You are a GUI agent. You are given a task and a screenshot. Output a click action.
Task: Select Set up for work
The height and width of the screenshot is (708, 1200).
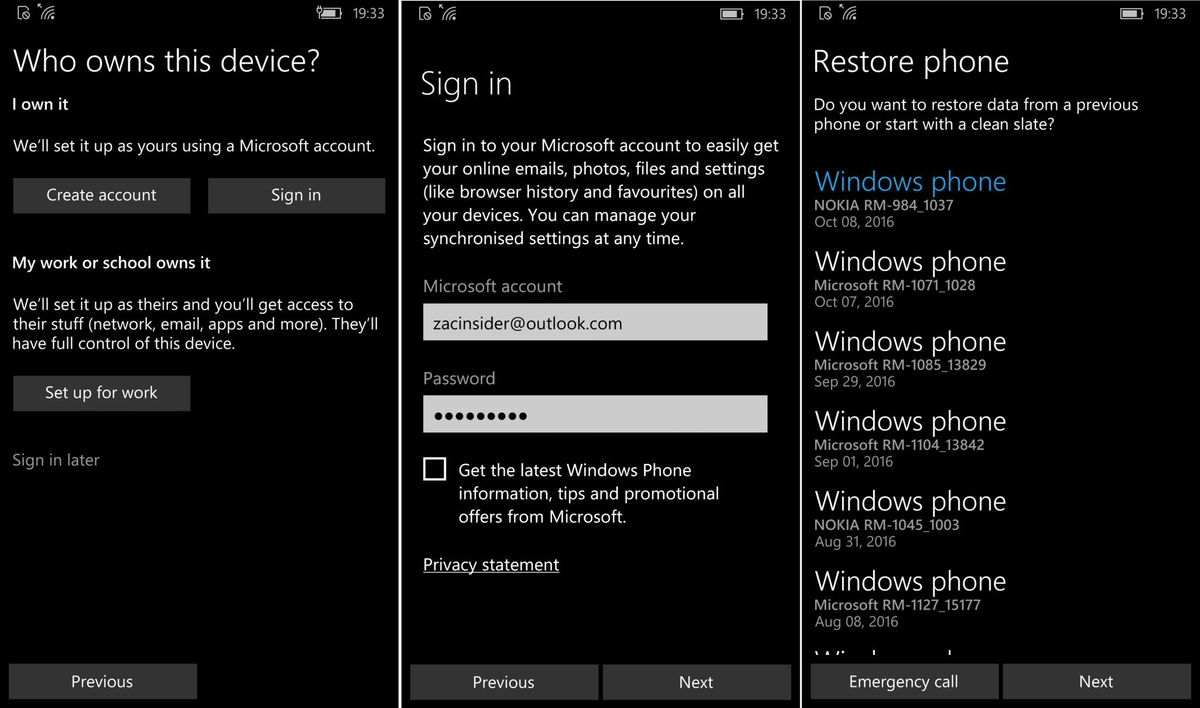101,393
